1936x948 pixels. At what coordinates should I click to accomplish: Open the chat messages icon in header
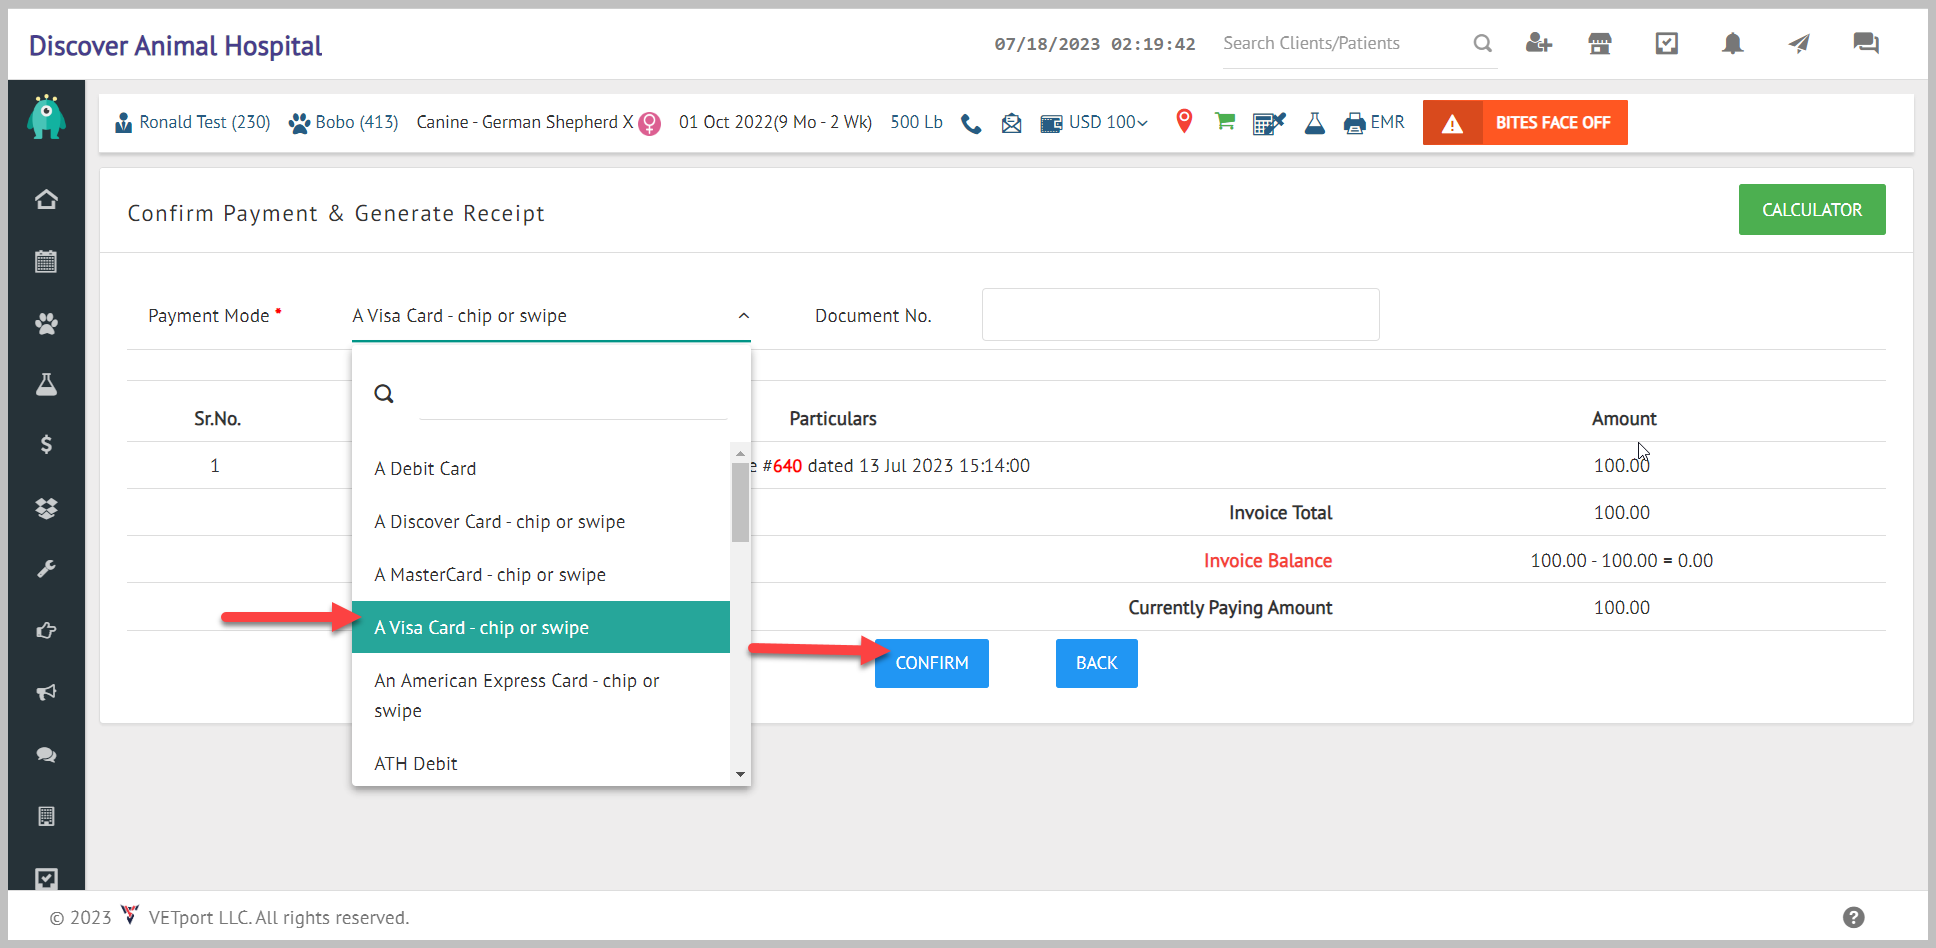click(x=1866, y=43)
